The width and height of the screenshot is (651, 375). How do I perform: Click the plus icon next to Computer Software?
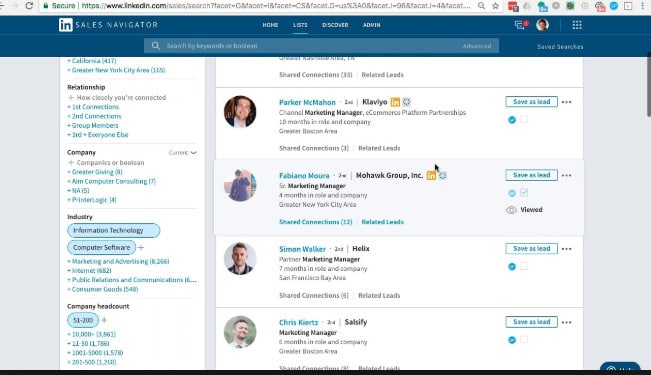[141, 248]
